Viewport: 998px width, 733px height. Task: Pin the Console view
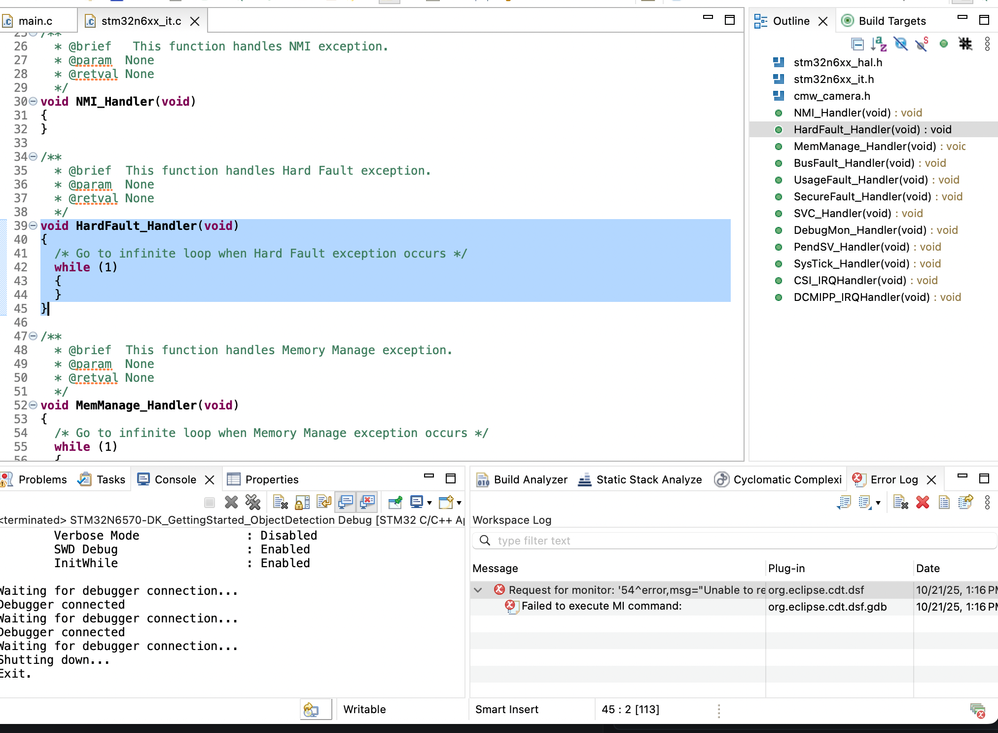coord(395,502)
